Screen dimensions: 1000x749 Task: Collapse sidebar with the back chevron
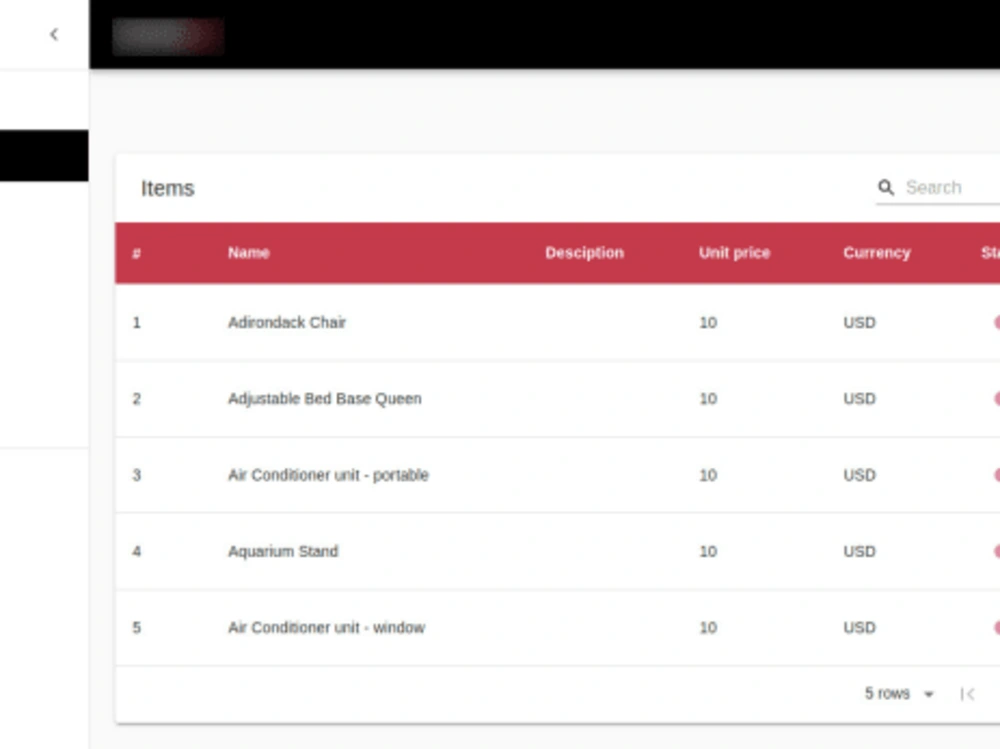click(x=54, y=34)
